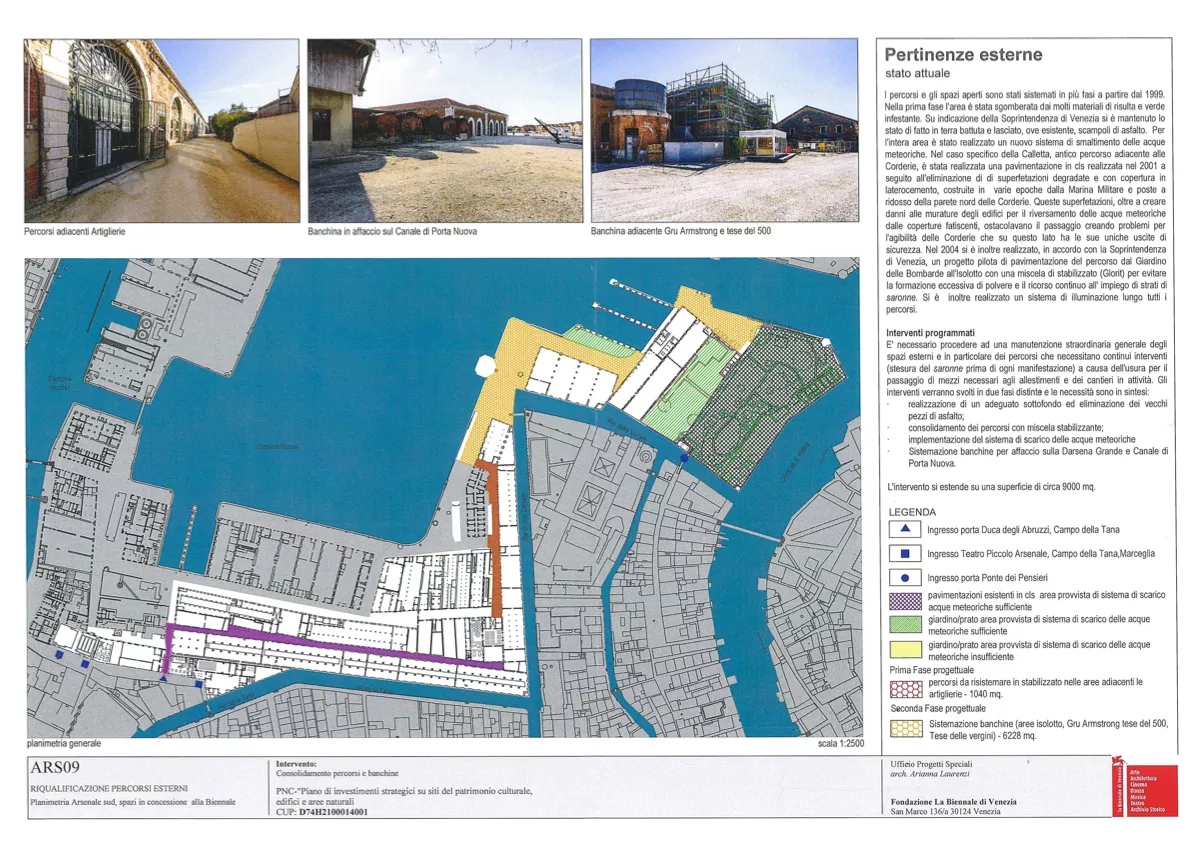Click legend text "Ingresso porta Duca degli Abruzzi, Campo della Tana"
The width and height of the screenshot is (1192, 843).
(1023, 530)
